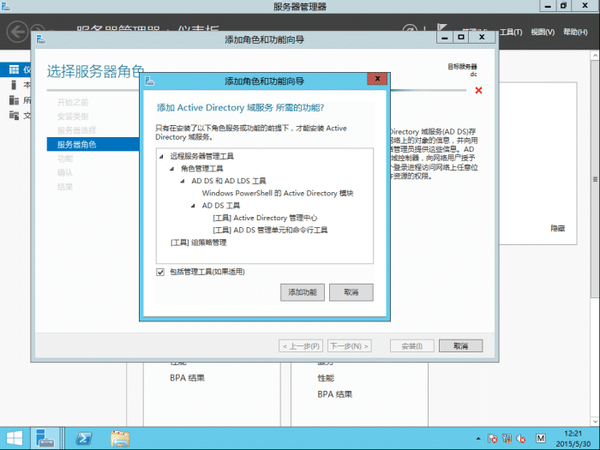Select 结果 step in wizard sidebar

click(x=65, y=187)
